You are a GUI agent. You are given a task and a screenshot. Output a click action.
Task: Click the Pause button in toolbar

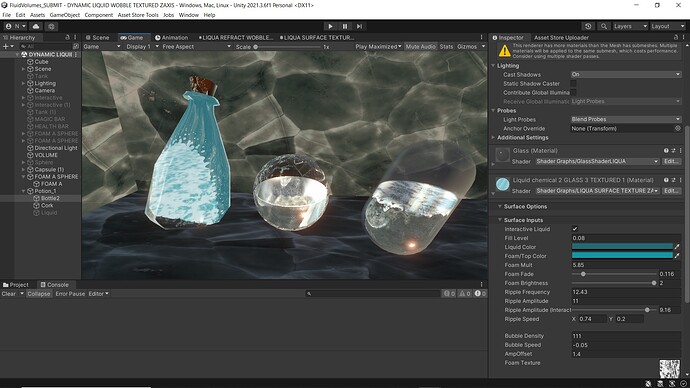tap(345, 26)
